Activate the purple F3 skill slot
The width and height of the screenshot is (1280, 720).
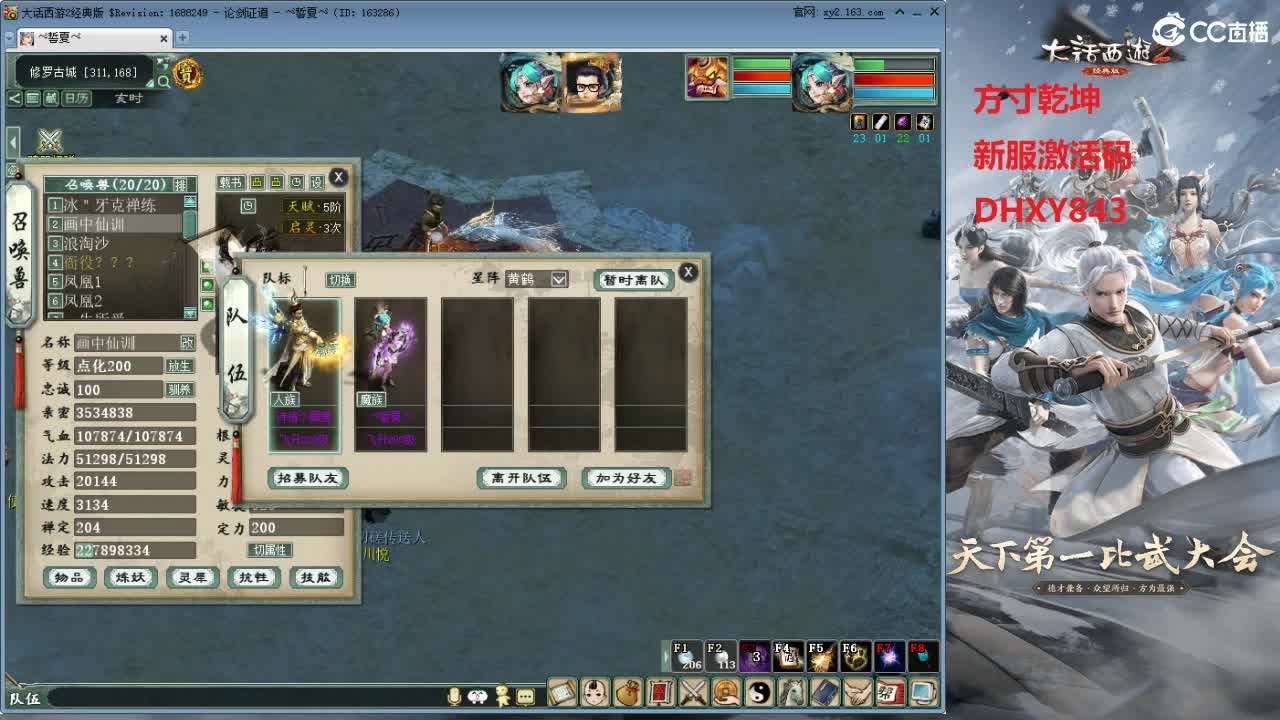(755, 656)
